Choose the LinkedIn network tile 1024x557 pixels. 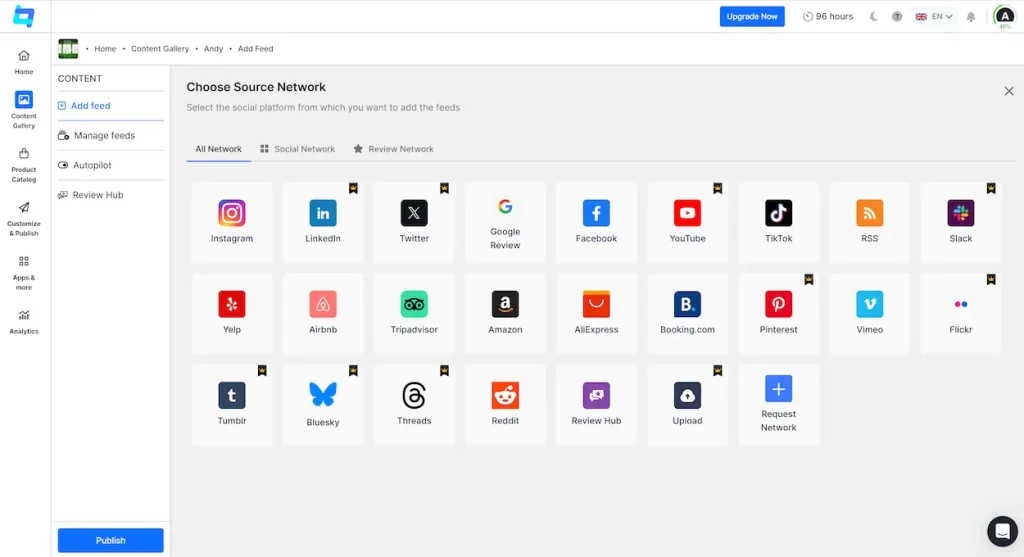tap(323, 222)
